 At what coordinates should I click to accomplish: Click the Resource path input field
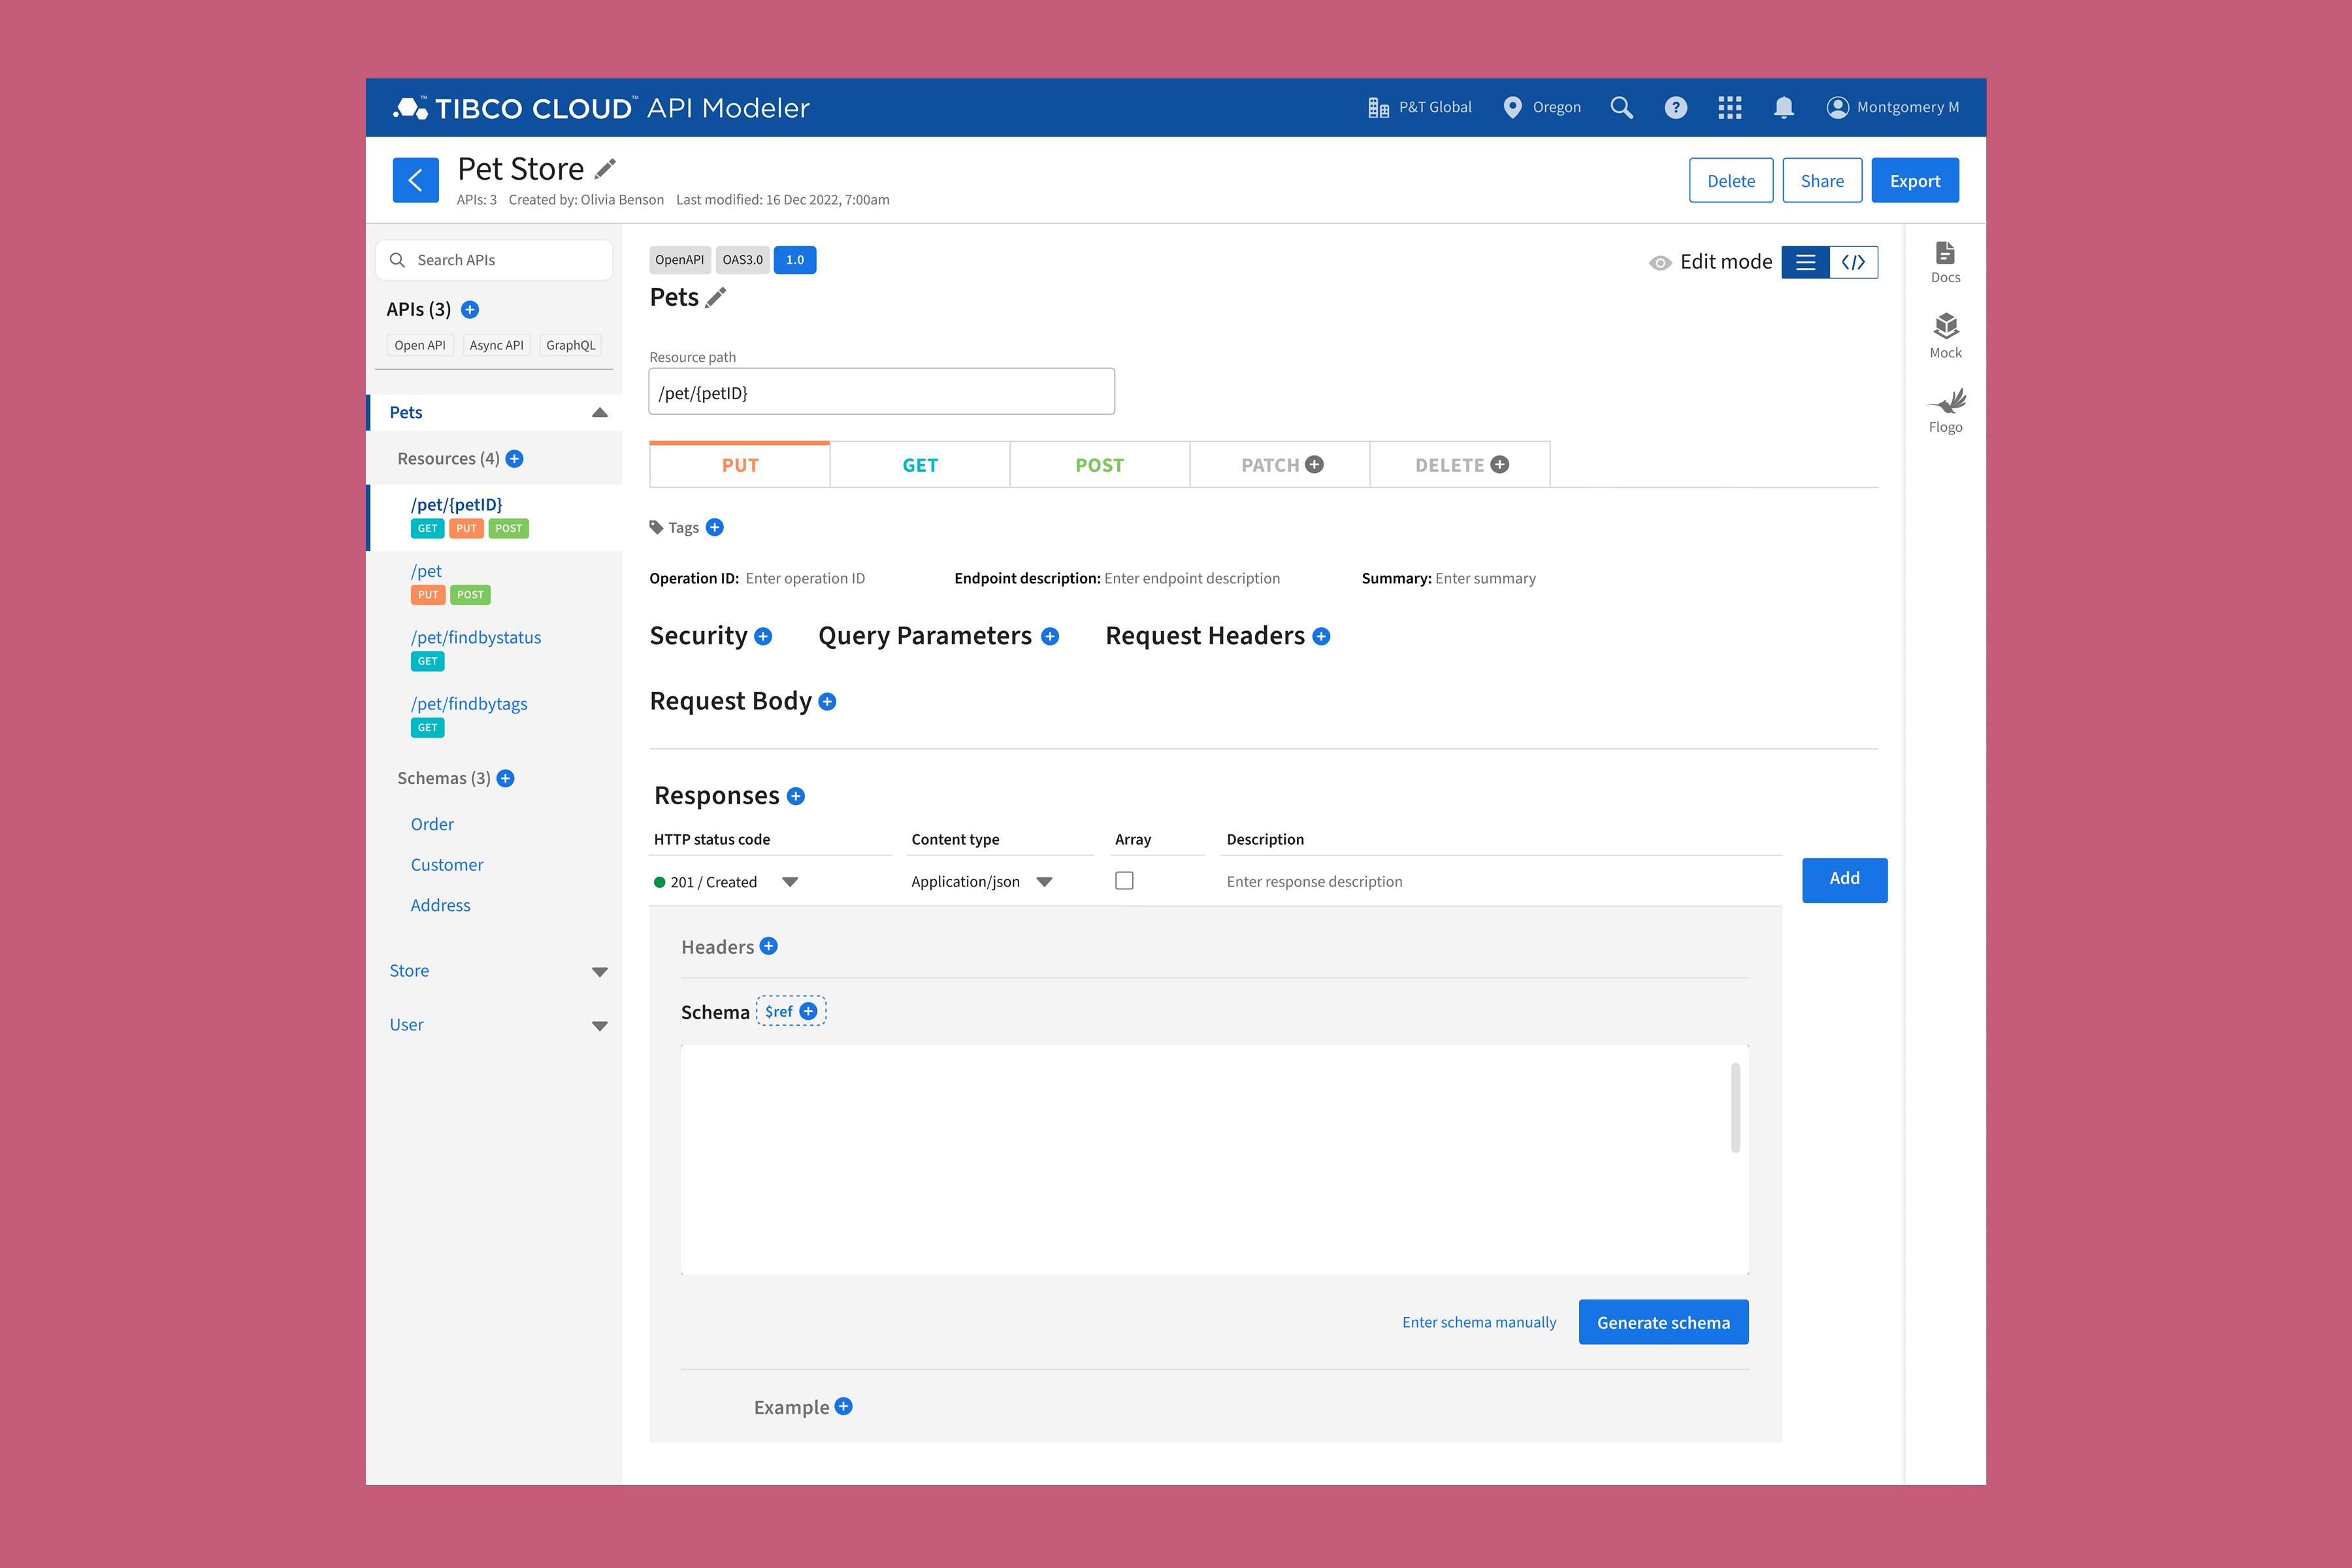[x=881, y=391]
